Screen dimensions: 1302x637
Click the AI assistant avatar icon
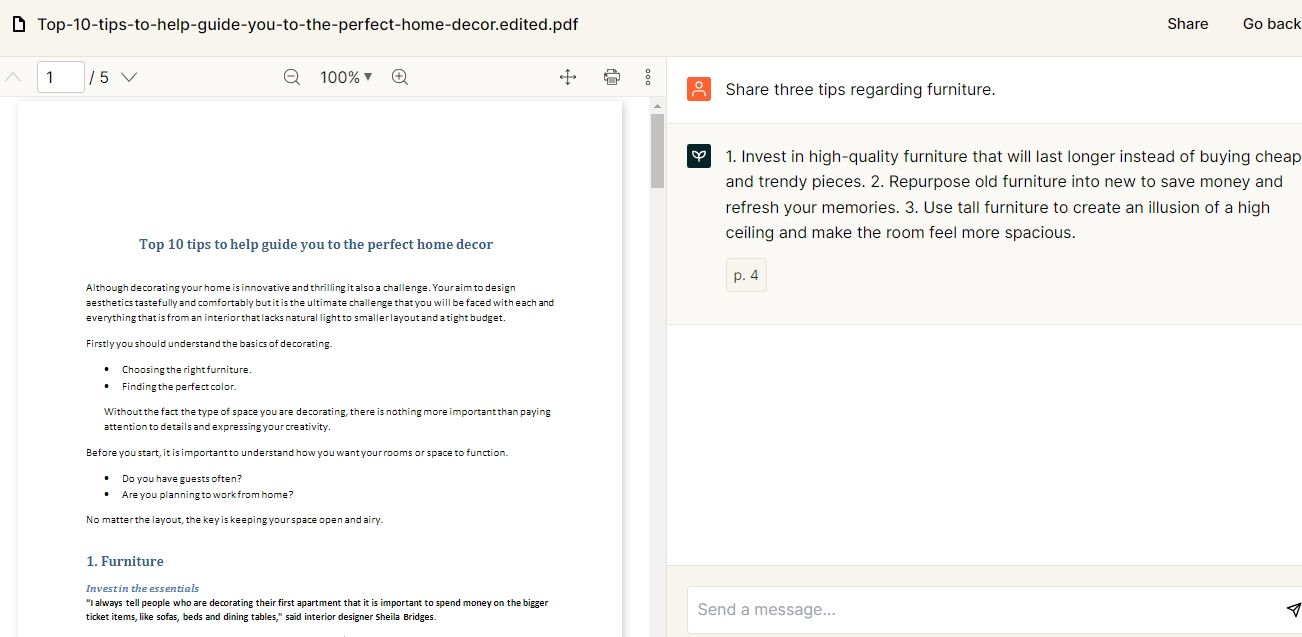point(699,156)
